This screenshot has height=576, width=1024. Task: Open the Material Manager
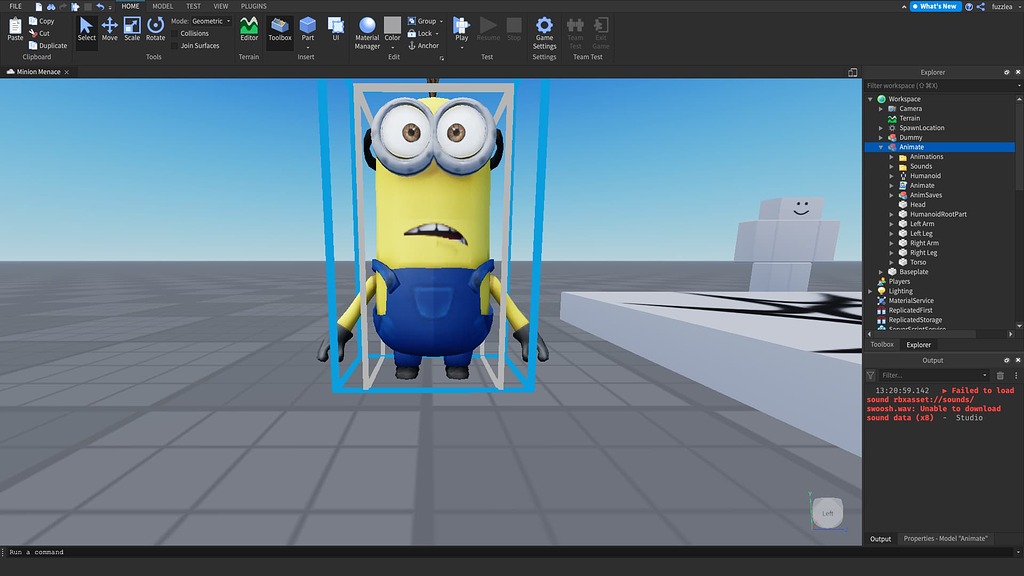pos(367,28)
